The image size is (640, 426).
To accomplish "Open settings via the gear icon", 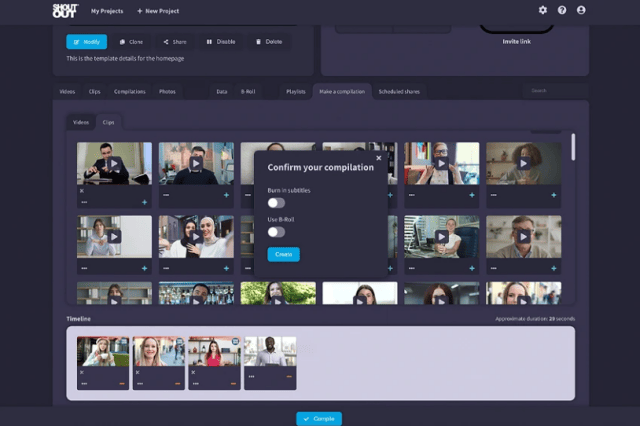I will 543,10.
